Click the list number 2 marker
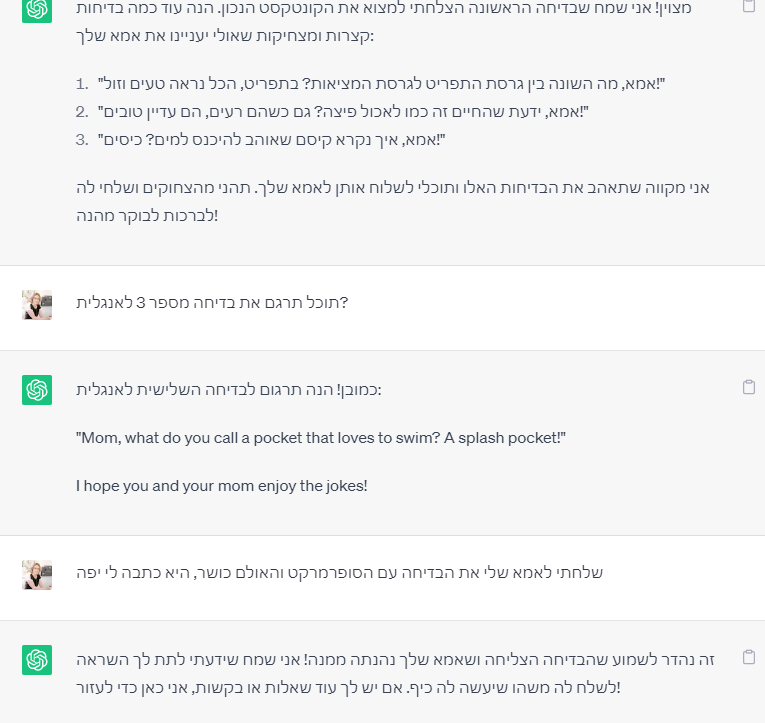This screenshot has width=765, height=723. 82,112
